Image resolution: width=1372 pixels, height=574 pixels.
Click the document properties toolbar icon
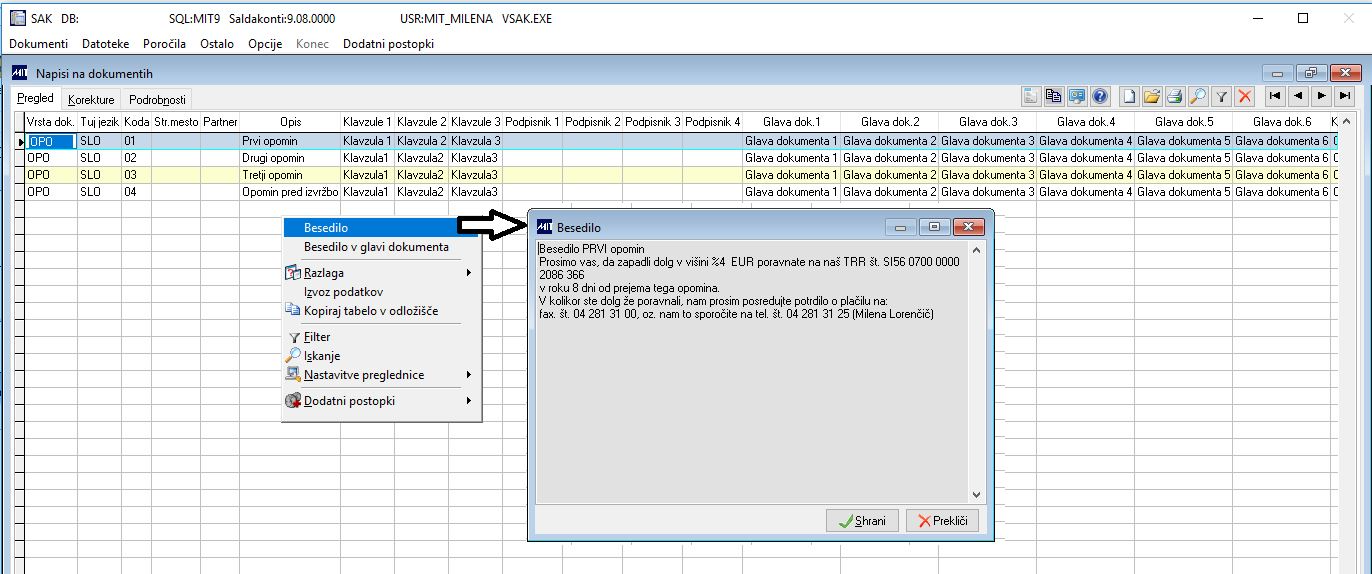(x=1031, y=96)
